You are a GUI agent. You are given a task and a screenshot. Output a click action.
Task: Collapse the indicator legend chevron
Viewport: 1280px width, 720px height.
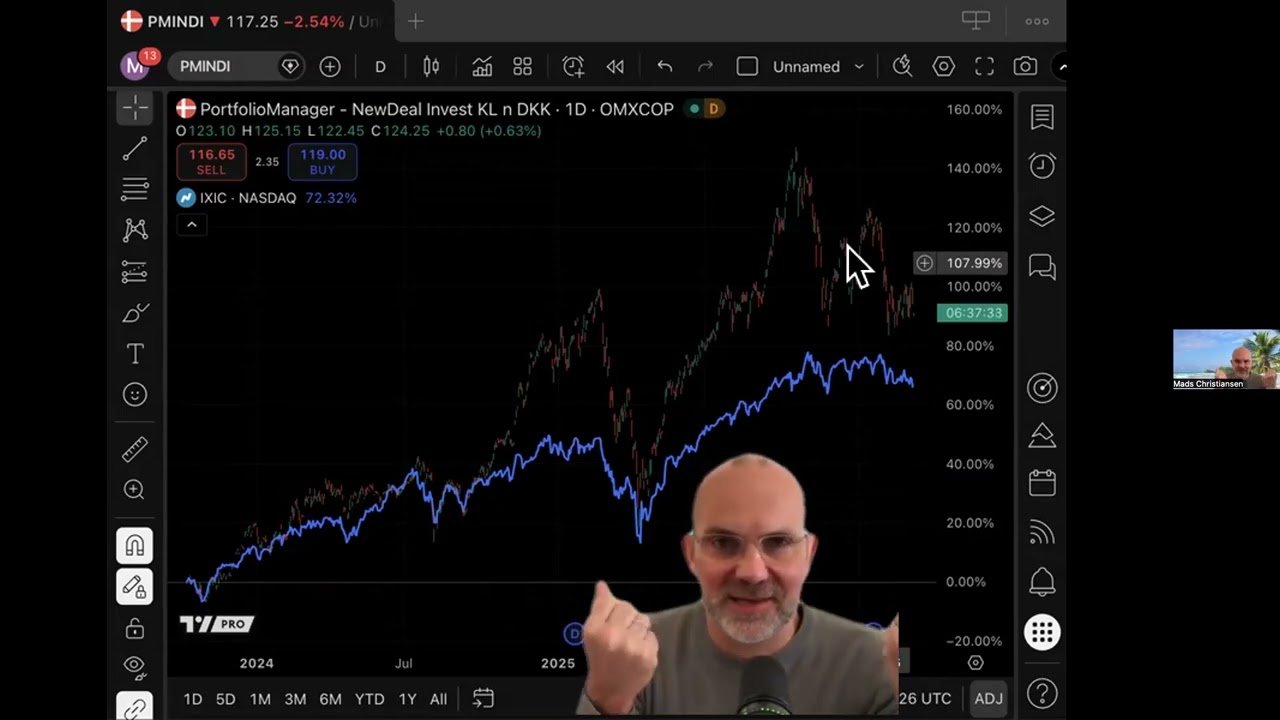click(191, 225)
